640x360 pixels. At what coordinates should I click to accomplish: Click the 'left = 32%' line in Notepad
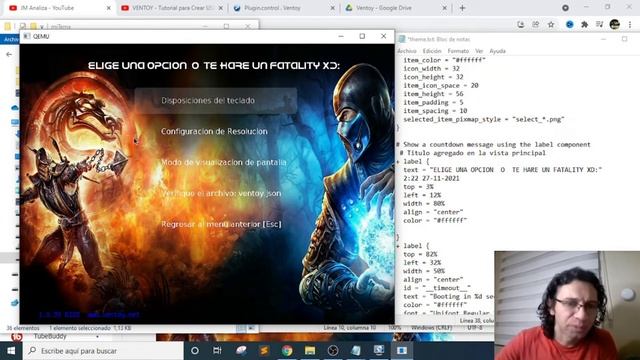[x=422, y=262]
